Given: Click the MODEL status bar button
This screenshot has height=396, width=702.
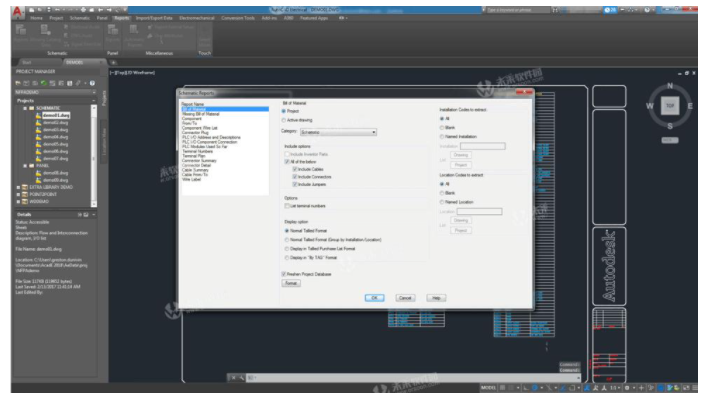Looking at the screenshot, I should pyautogui.click(x=488, y=387).
